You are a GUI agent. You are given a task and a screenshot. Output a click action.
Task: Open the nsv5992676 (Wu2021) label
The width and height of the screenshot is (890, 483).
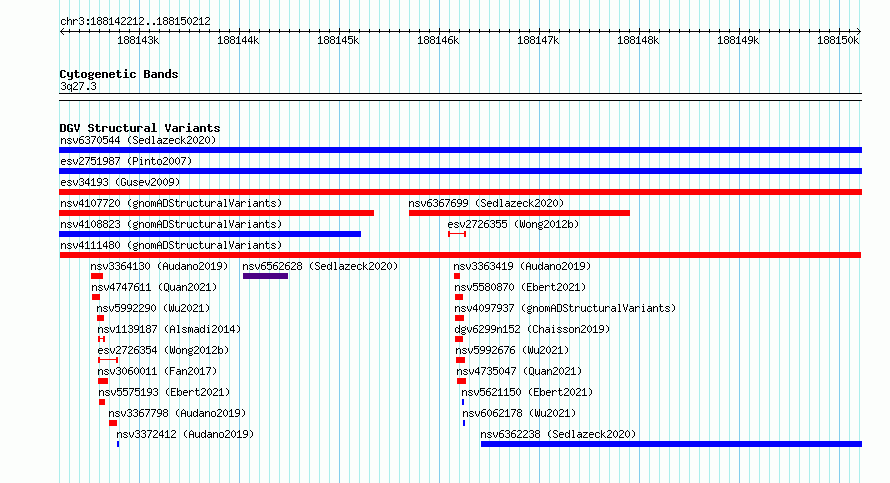512,350
